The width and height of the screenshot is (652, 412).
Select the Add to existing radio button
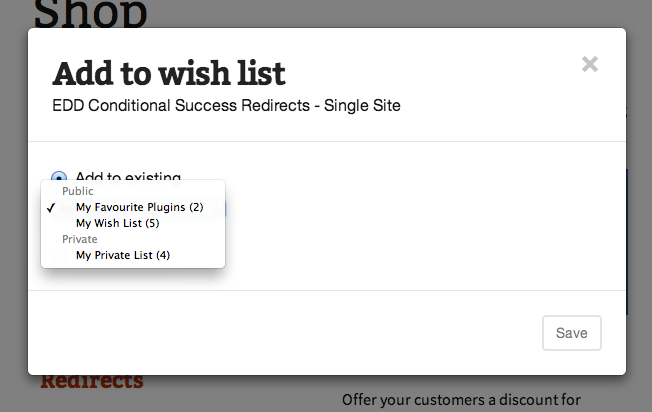tap(59, 176)
